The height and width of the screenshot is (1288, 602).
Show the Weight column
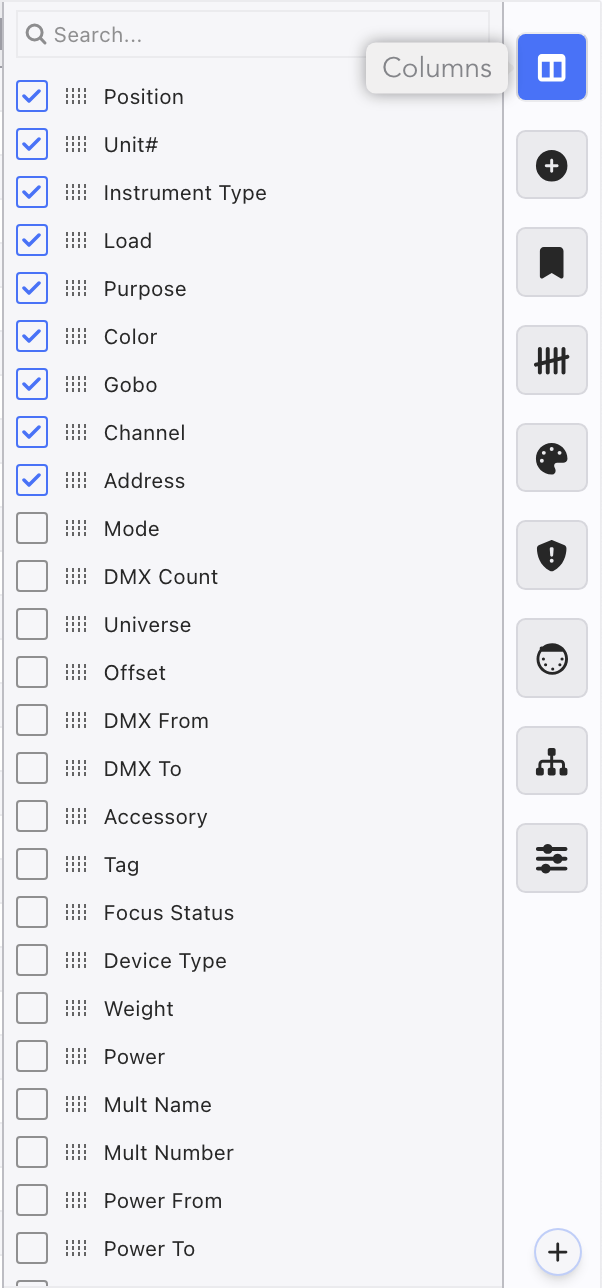[32, 1008]
